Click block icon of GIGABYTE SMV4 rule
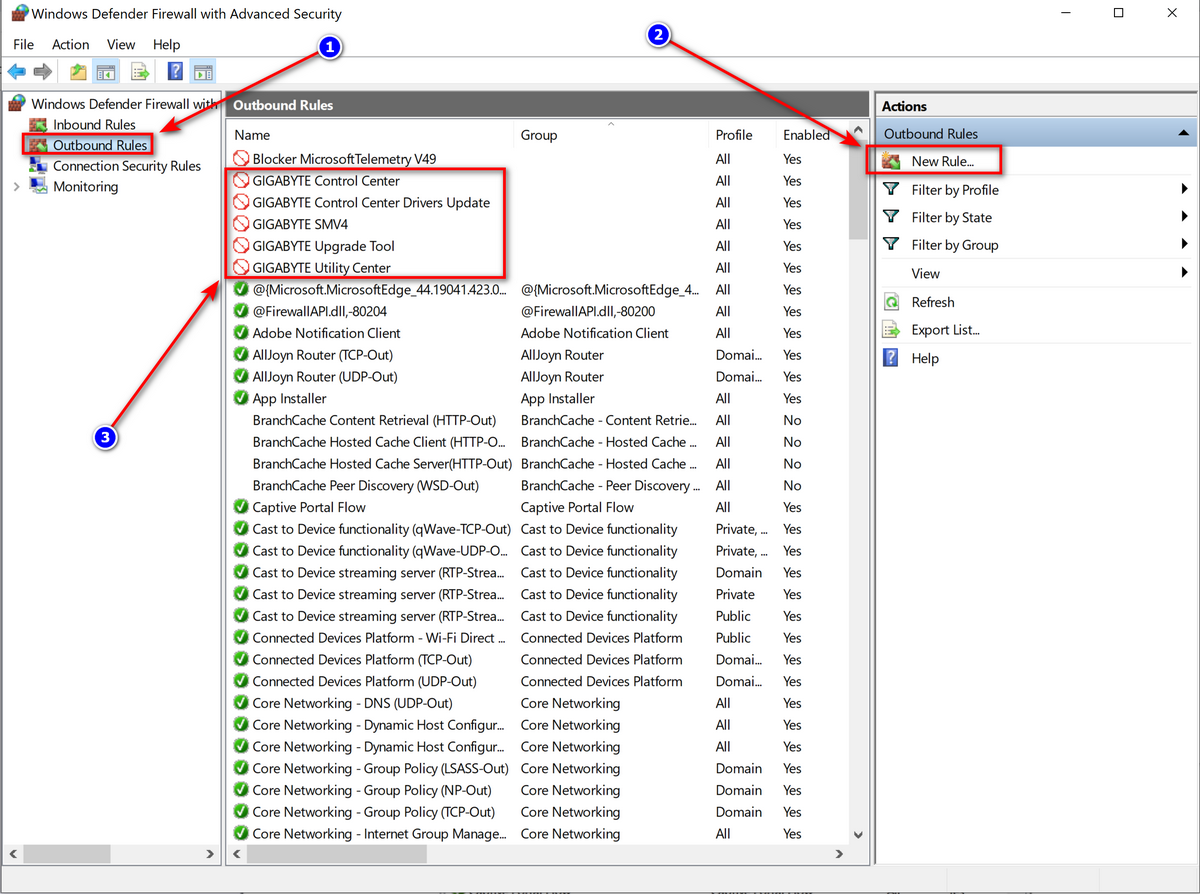The image size is (1200, 894). [241, 224]
